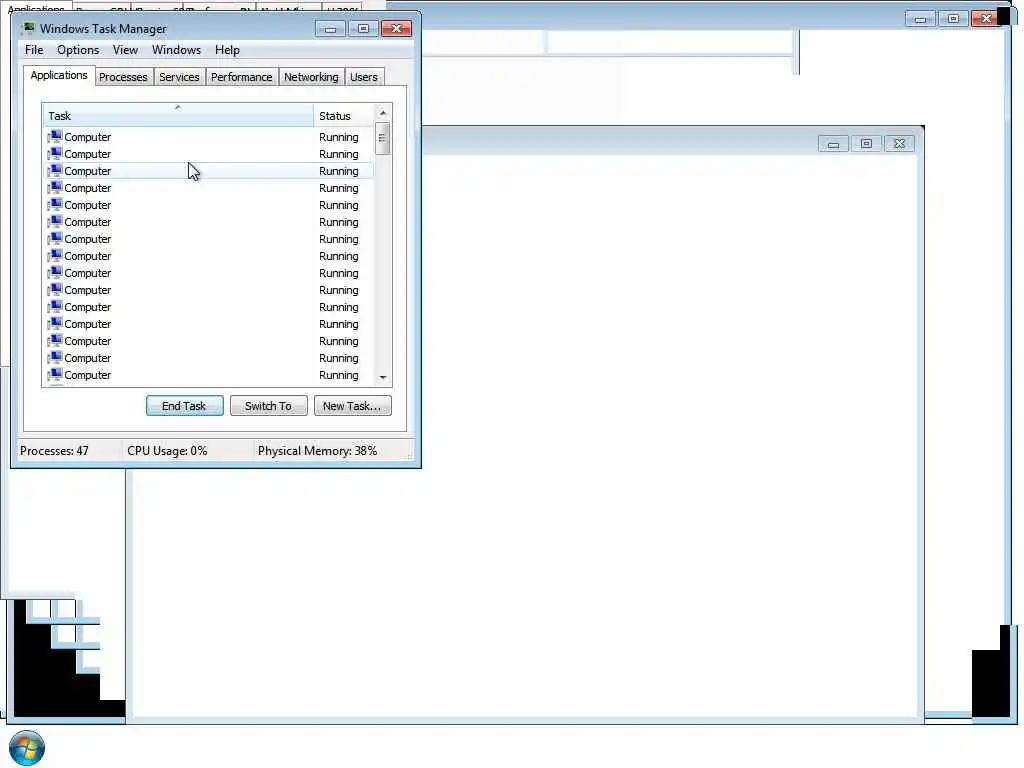The height and width of the screenshot is (768, 1024).
Task: Select the Applications tab
Action: [x=59, y=75]
